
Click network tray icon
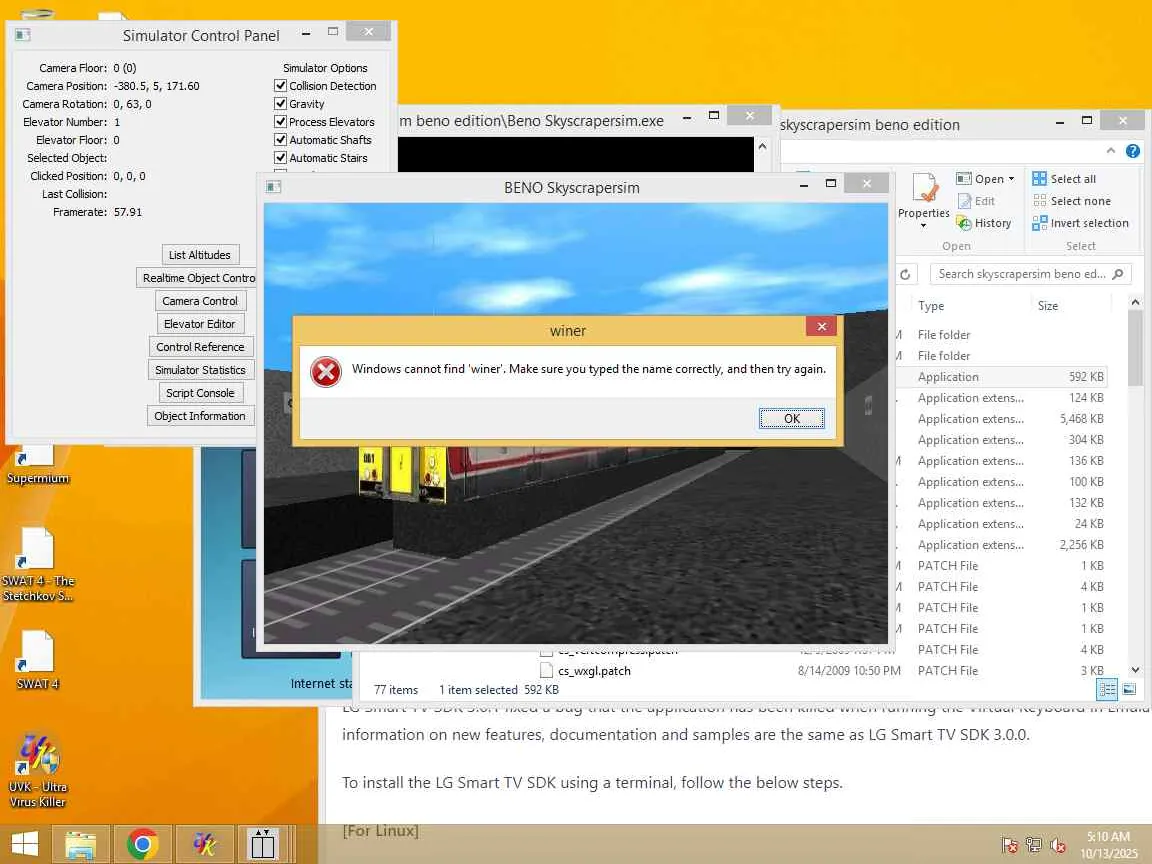click(x=1034, y=845)
